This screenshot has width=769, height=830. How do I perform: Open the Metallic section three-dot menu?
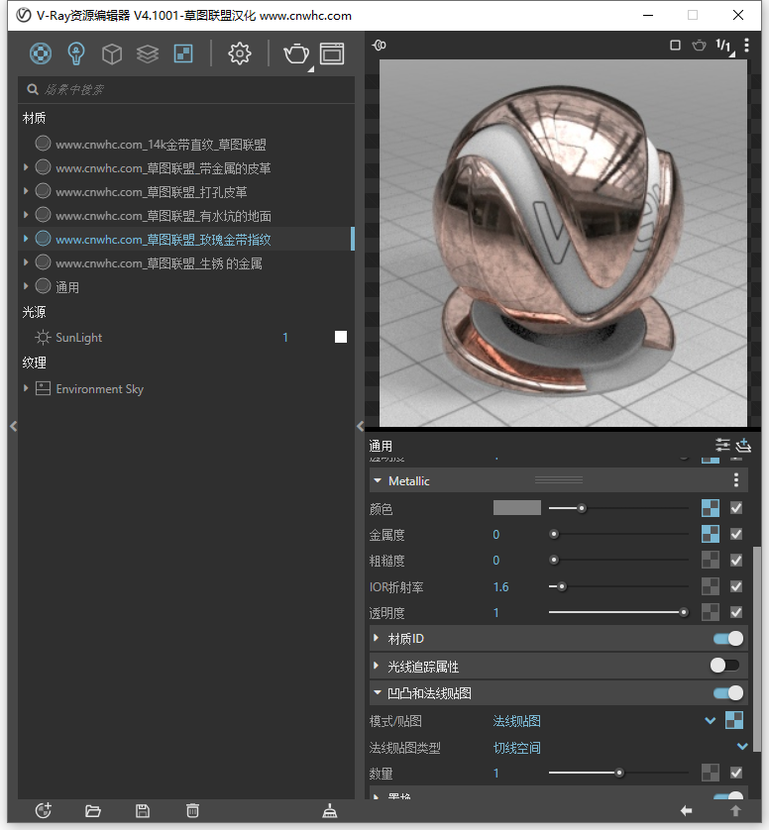pos(736,480)
